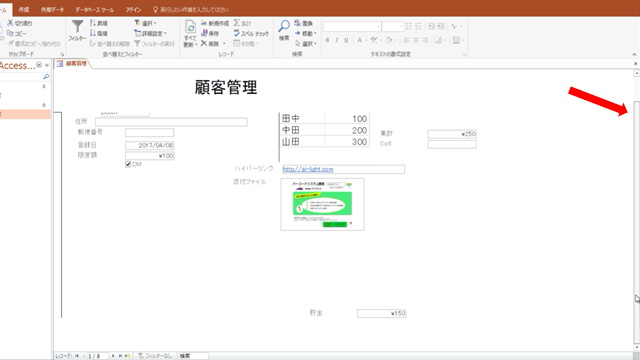
Task: Open the More (その他) records dropdown
Action: coord(246,43)
